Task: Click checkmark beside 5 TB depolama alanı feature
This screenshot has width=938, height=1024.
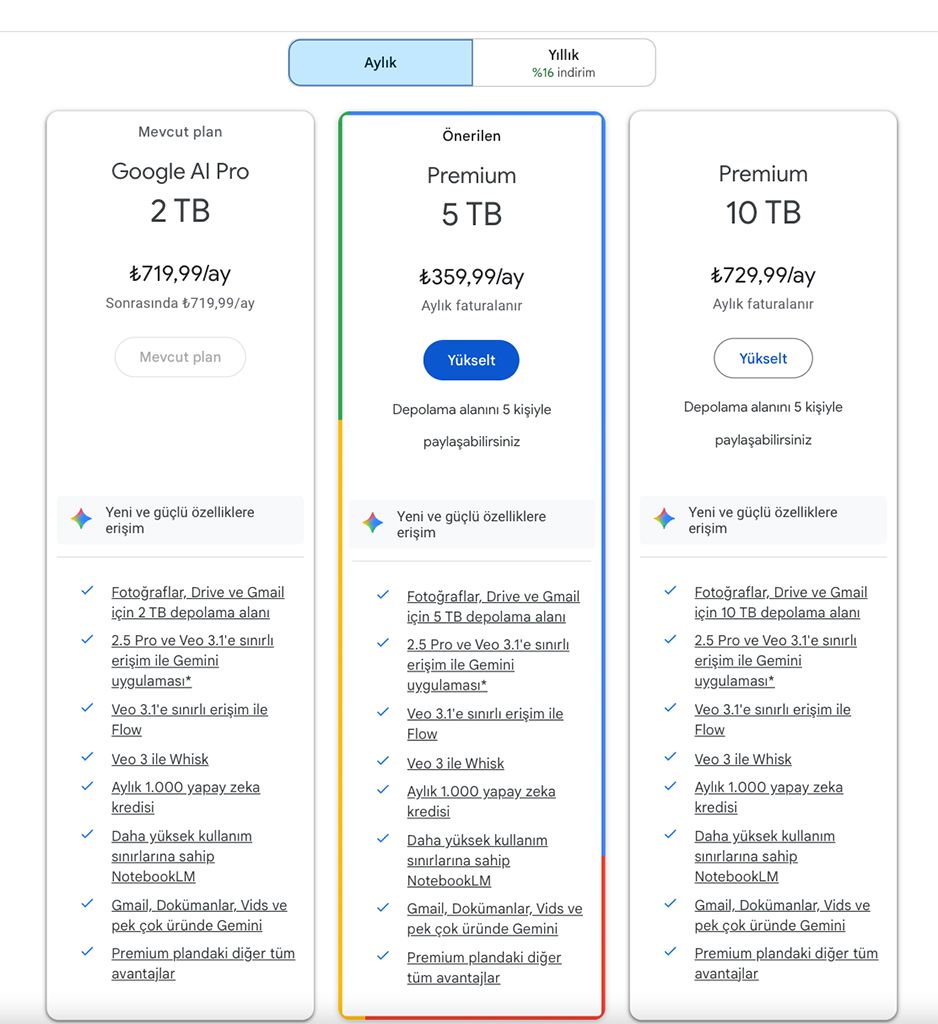Action: coord(383,595)
